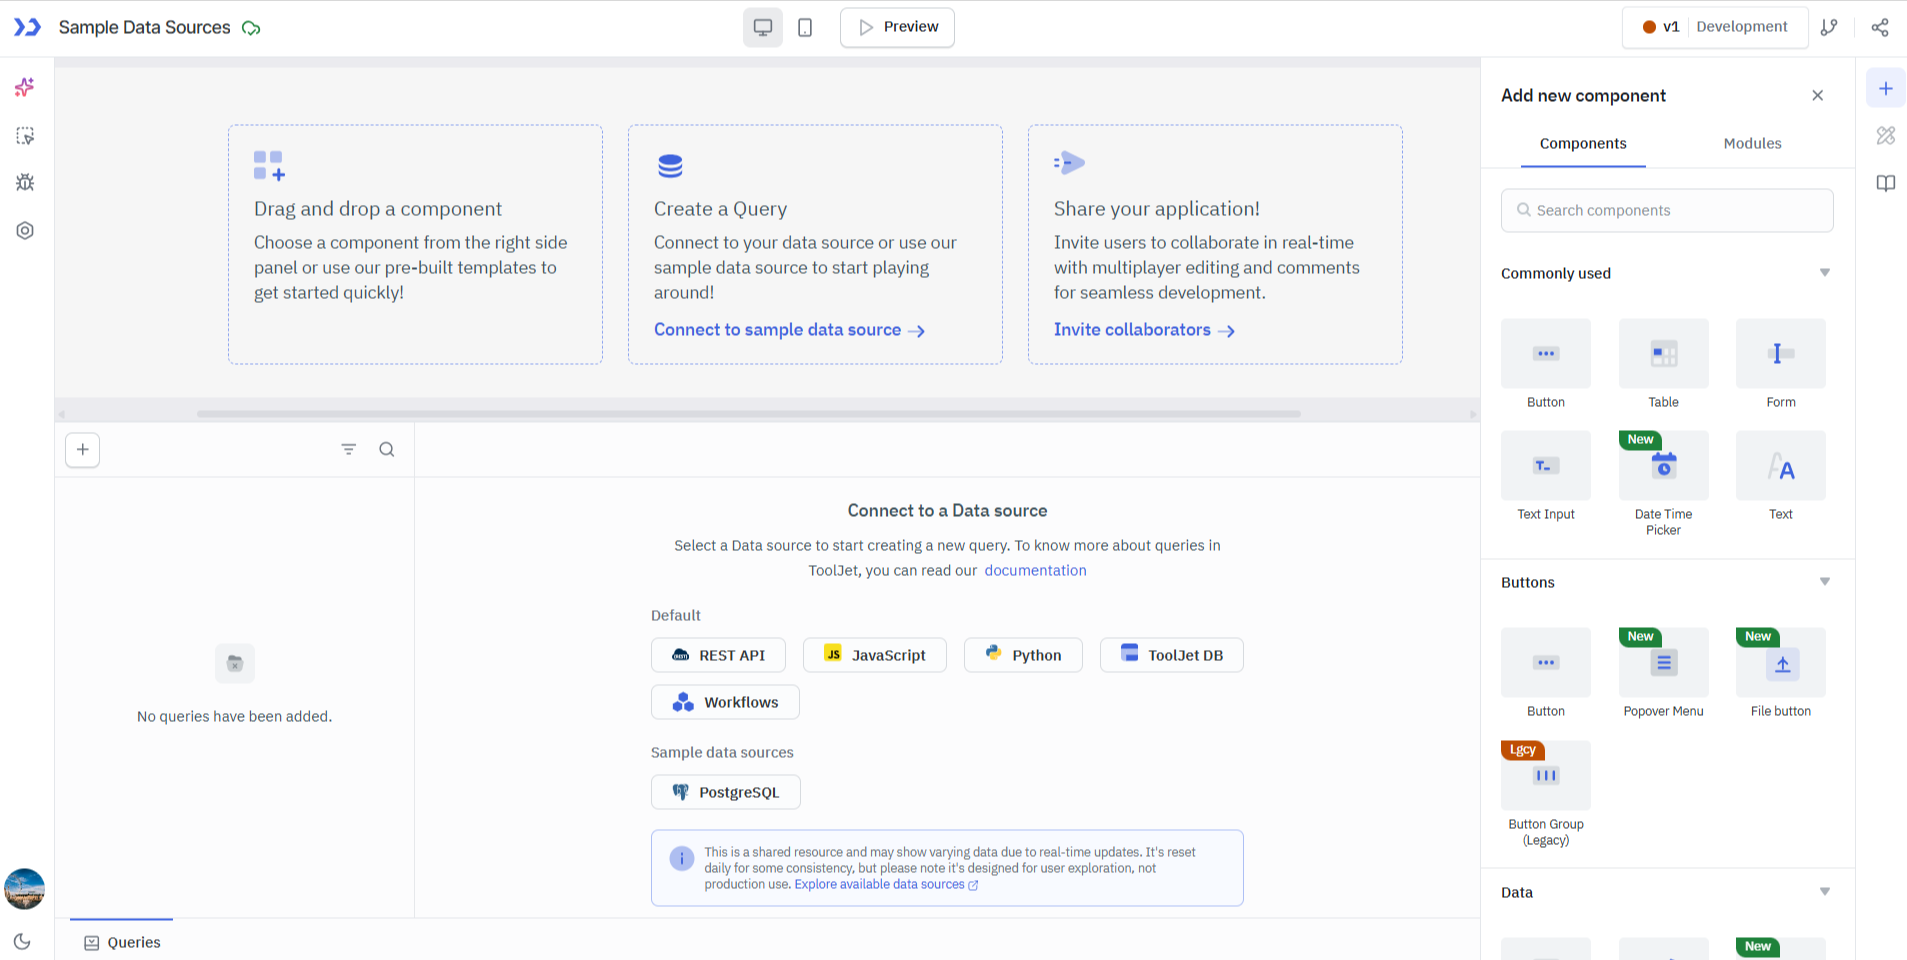Click the empty queries placeholder icon
This screenshot has height=960, width=1907.
[235, 663]
